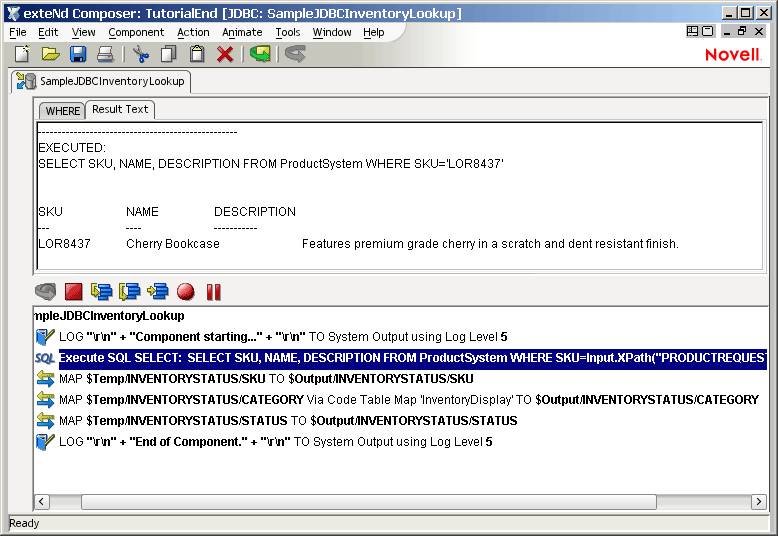Open the Action menu
Screen dimensions: 778x536
pyautogui.click(x=193, y=32)
